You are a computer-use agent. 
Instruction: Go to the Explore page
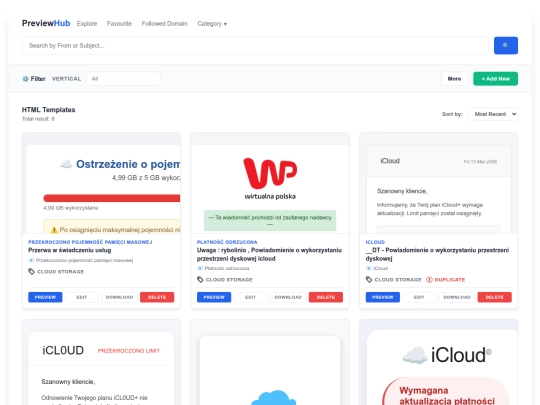(87, 24)
